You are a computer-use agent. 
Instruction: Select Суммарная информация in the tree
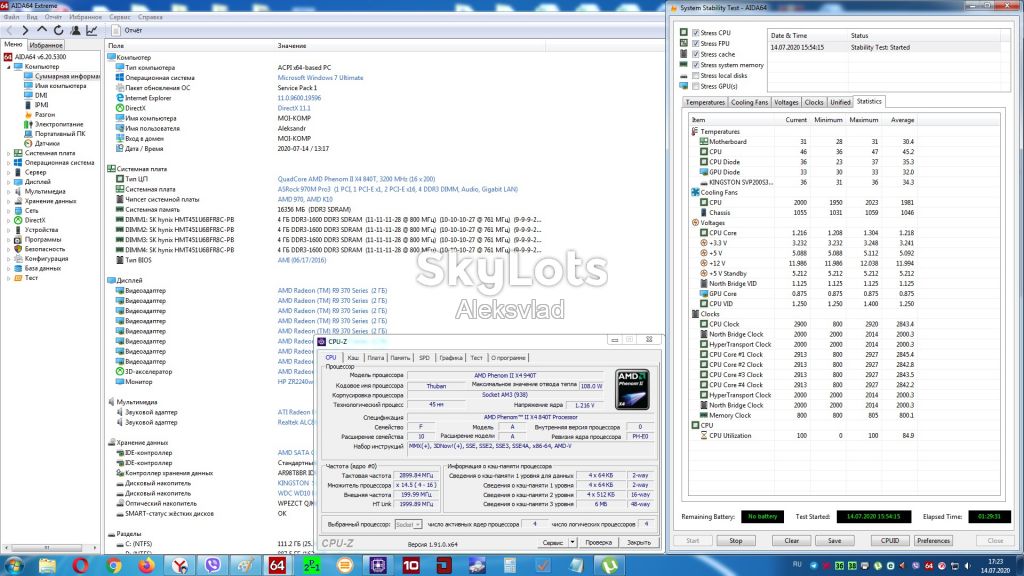67,76
